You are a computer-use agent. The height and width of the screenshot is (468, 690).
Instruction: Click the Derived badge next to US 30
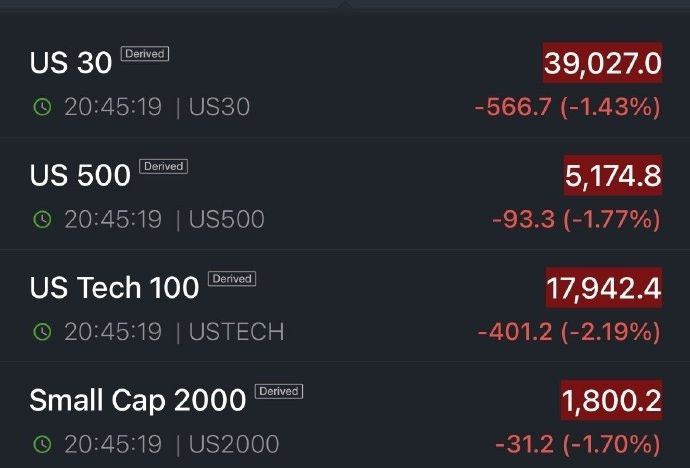click(145, 54)
